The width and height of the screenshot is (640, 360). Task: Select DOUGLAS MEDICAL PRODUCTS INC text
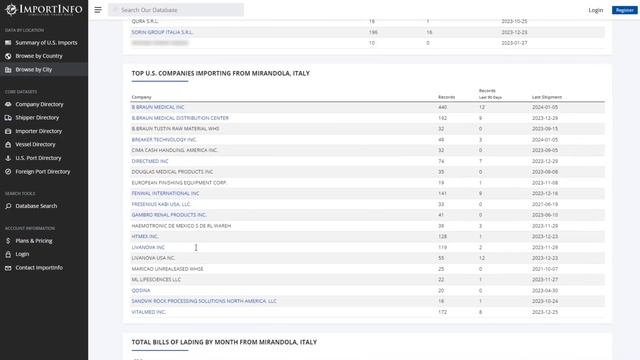(172, 172)
